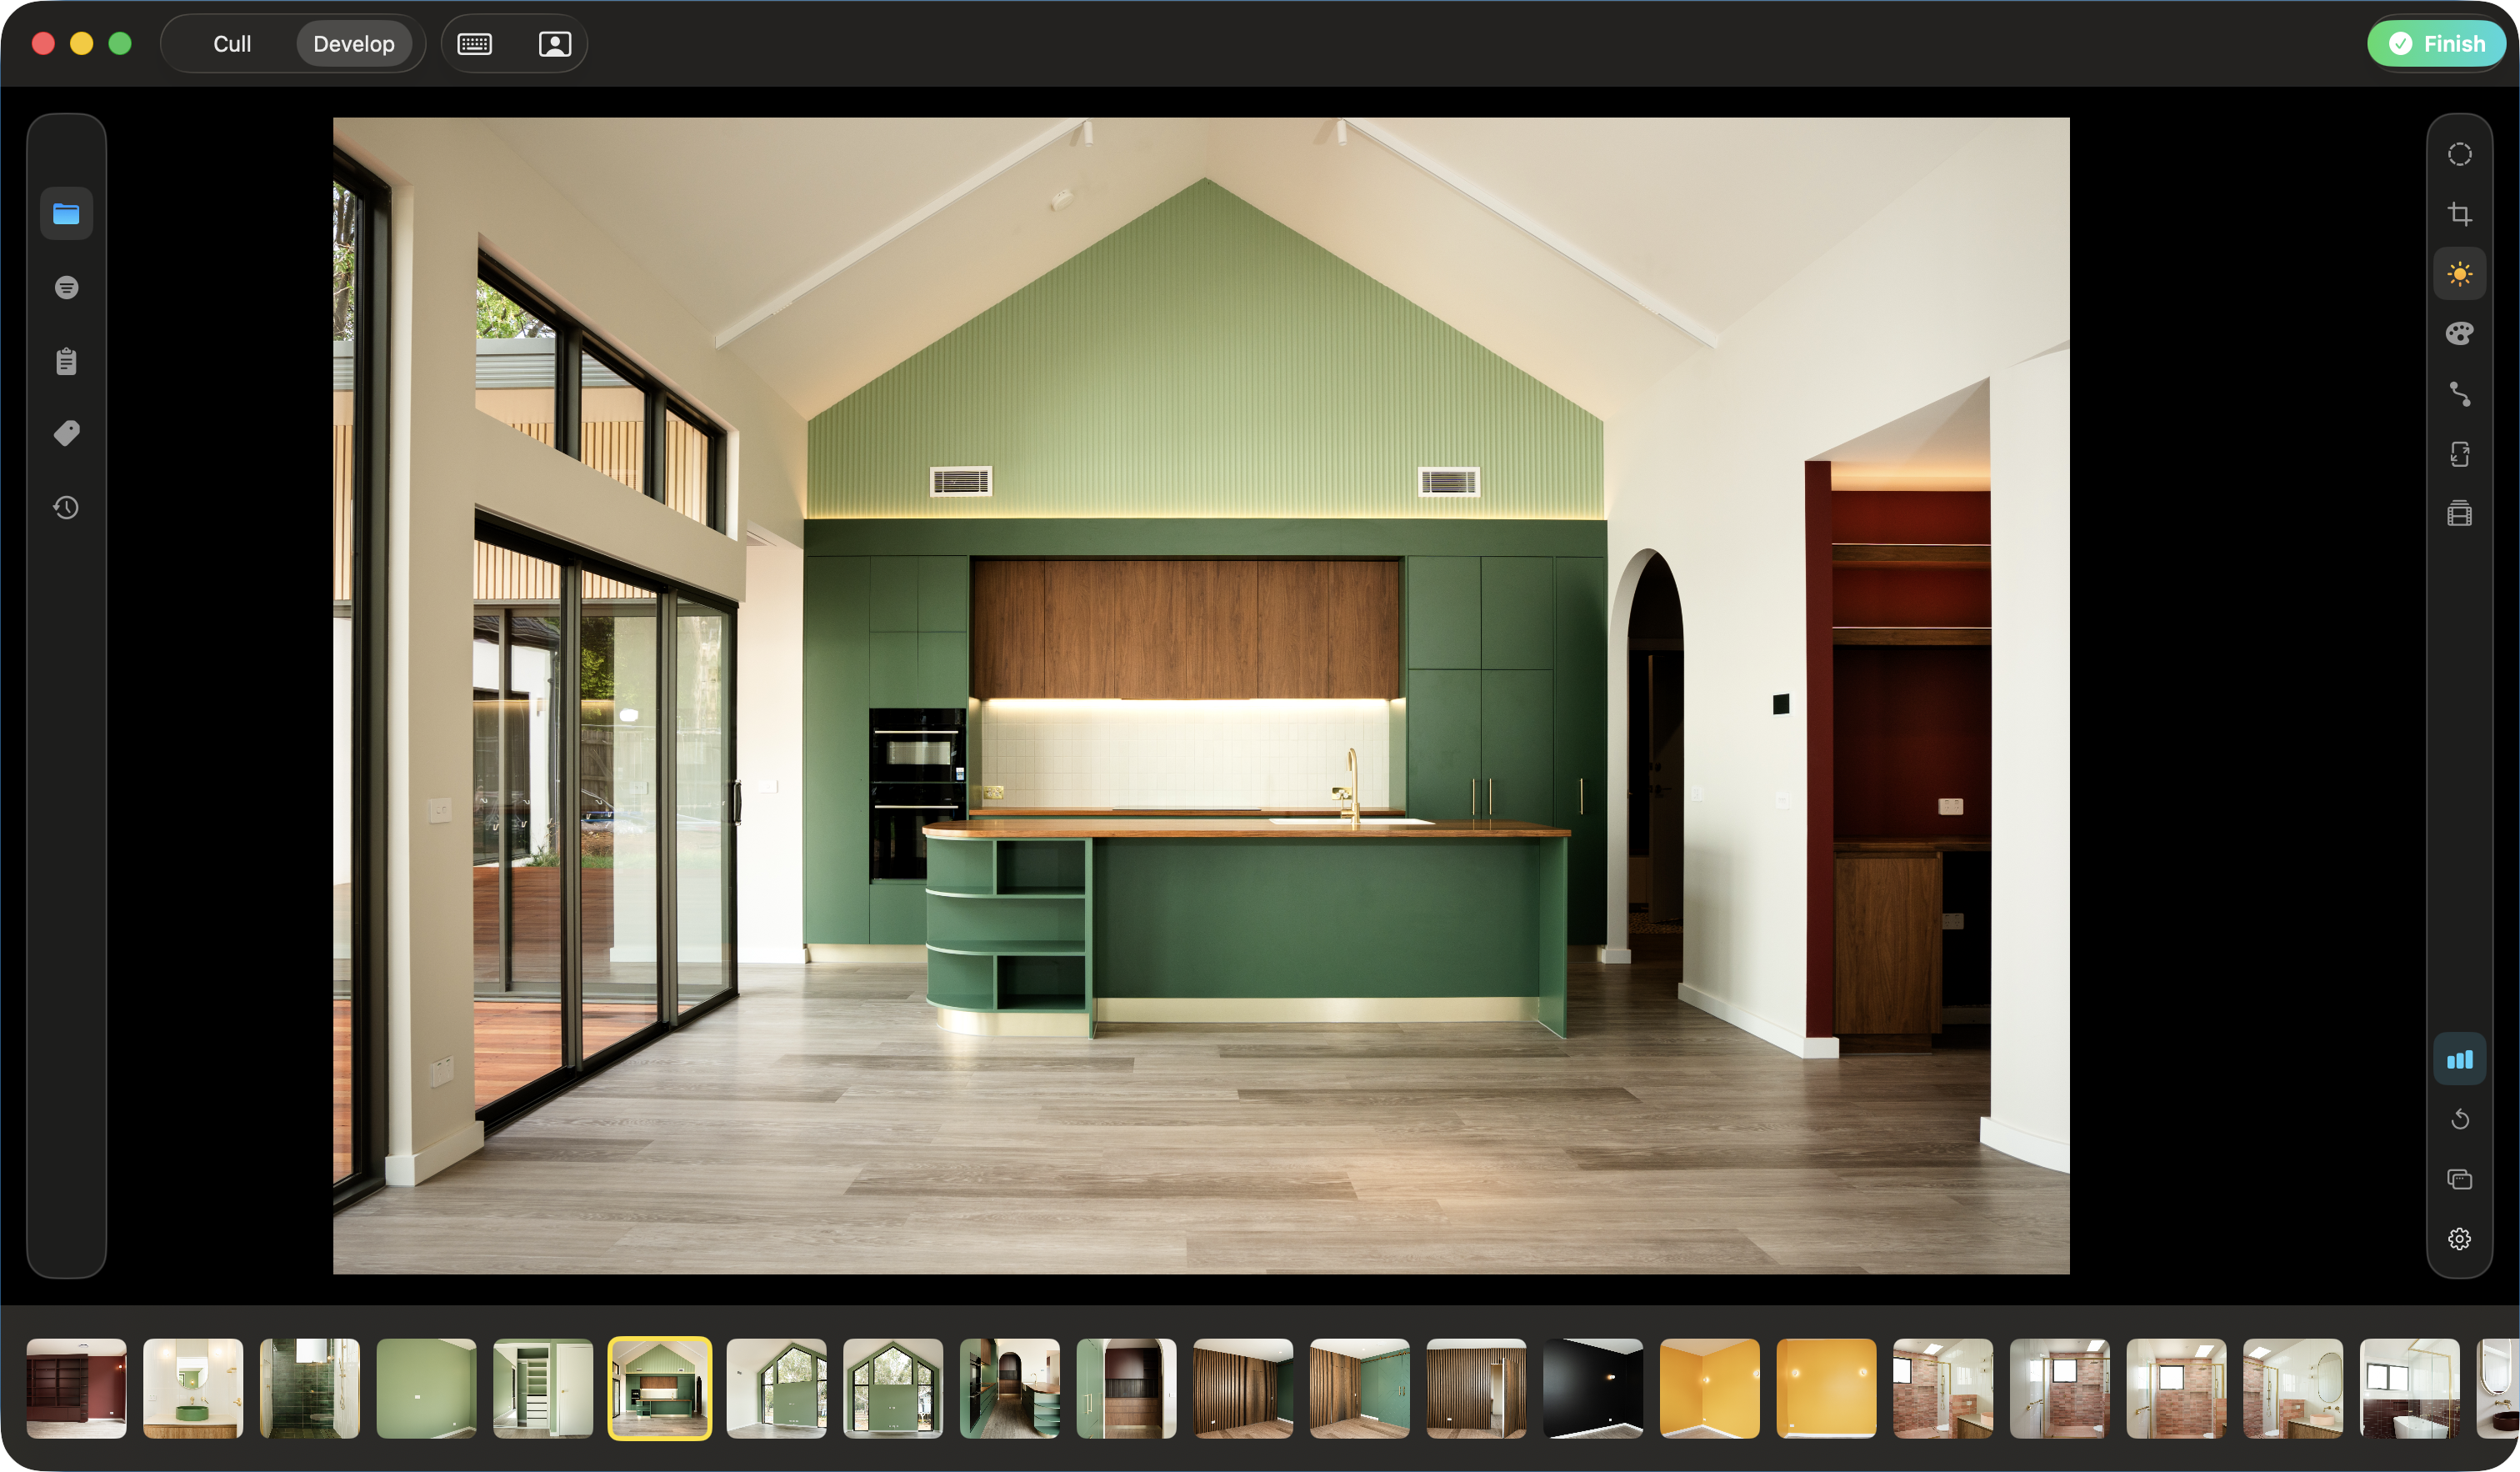Switch to the Cull tab

[232, 44]
